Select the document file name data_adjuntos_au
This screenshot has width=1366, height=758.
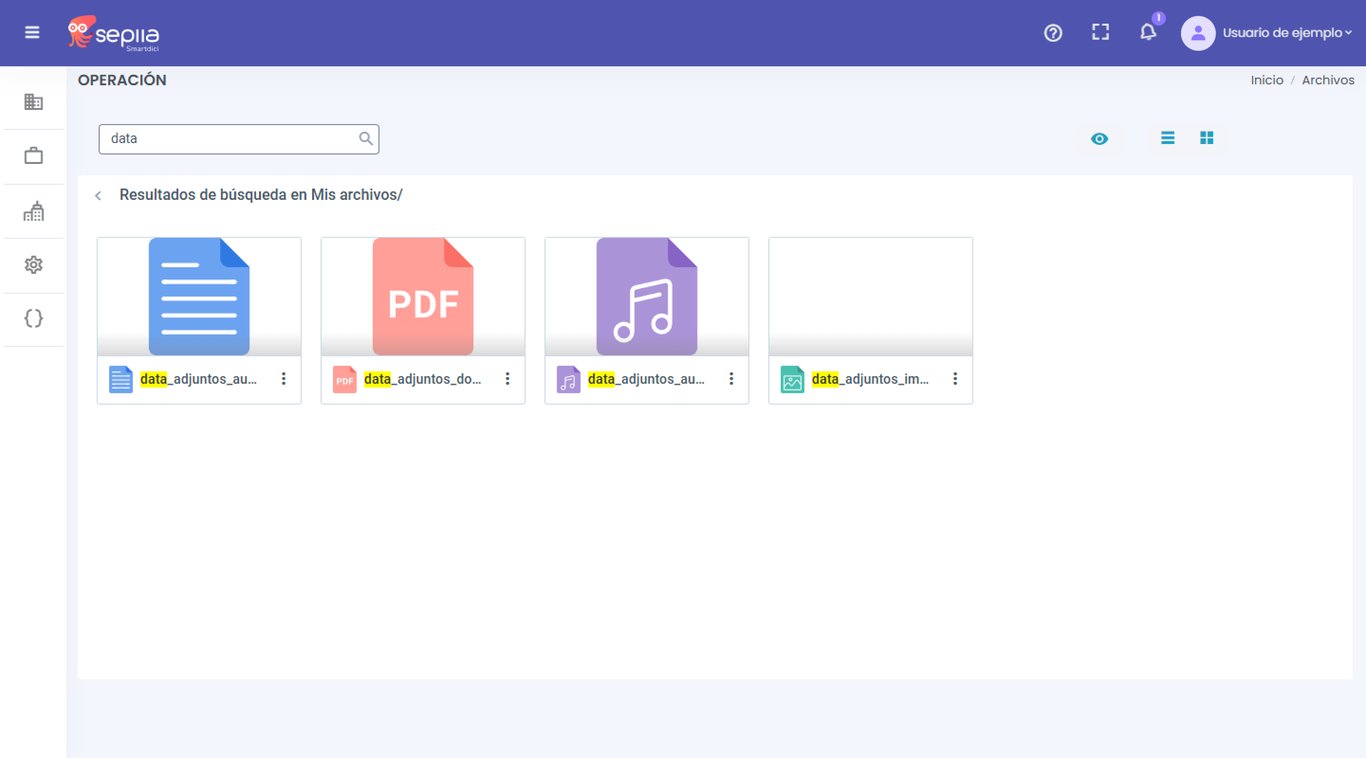(199, 380)
